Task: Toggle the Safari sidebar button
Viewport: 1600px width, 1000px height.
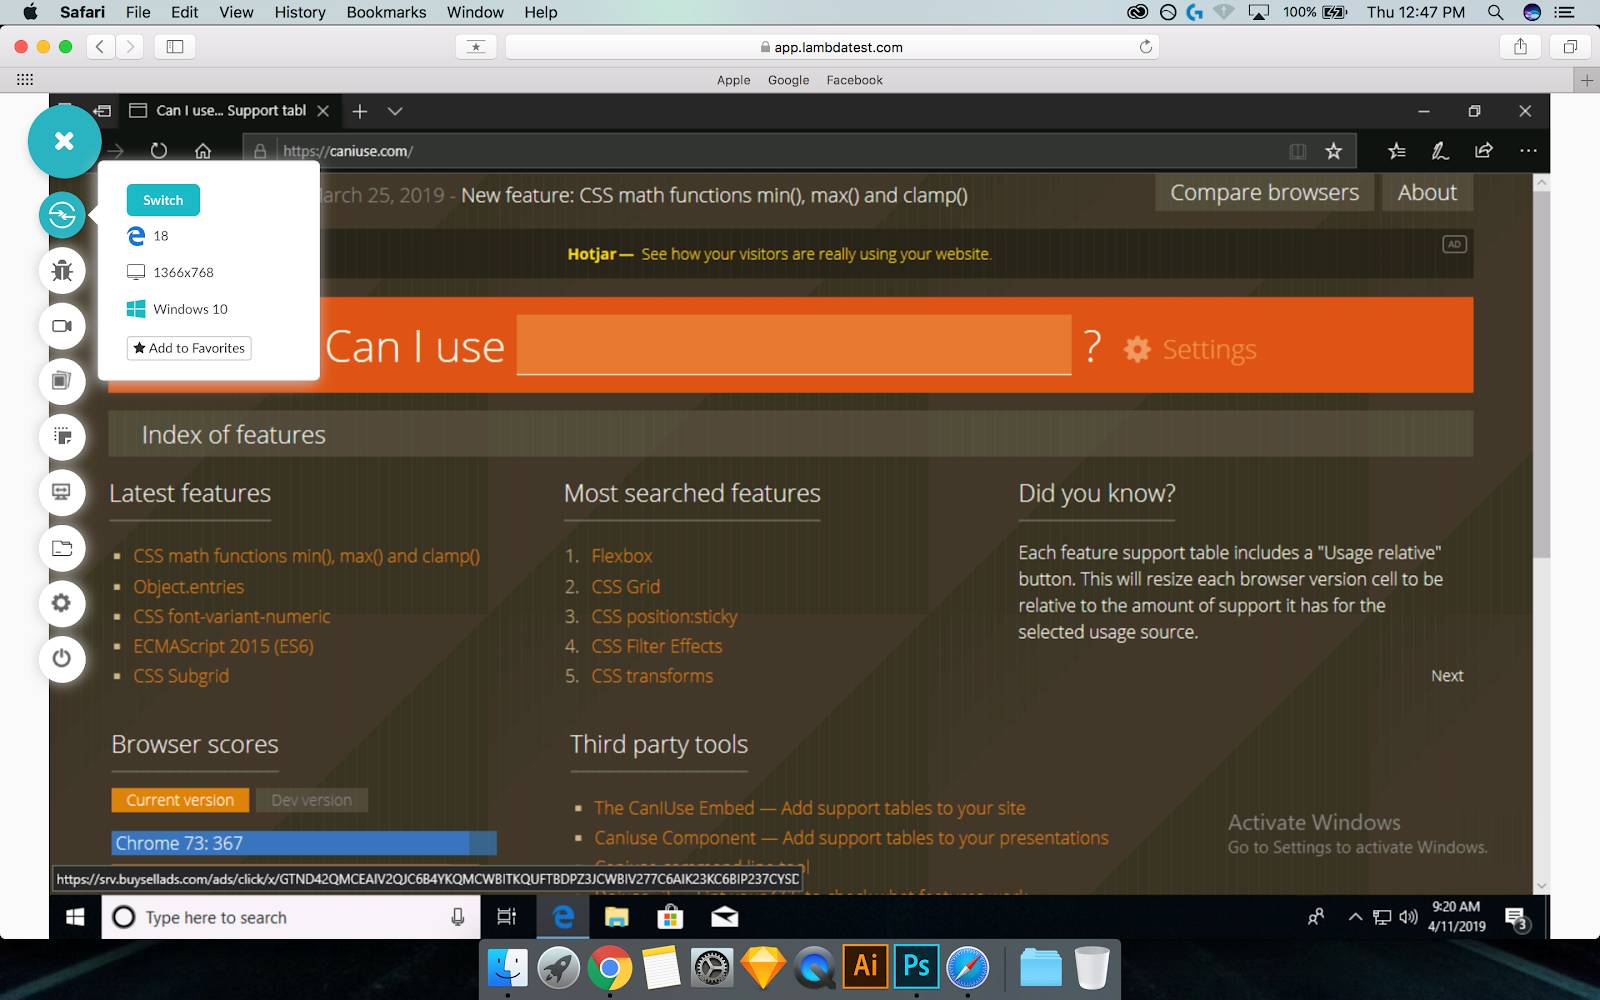Action: [x=175, y=47]
